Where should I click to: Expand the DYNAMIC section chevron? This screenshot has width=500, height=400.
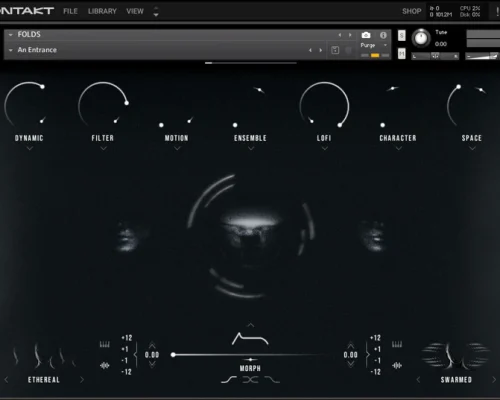pyautogui.click(x=30, y=148)
